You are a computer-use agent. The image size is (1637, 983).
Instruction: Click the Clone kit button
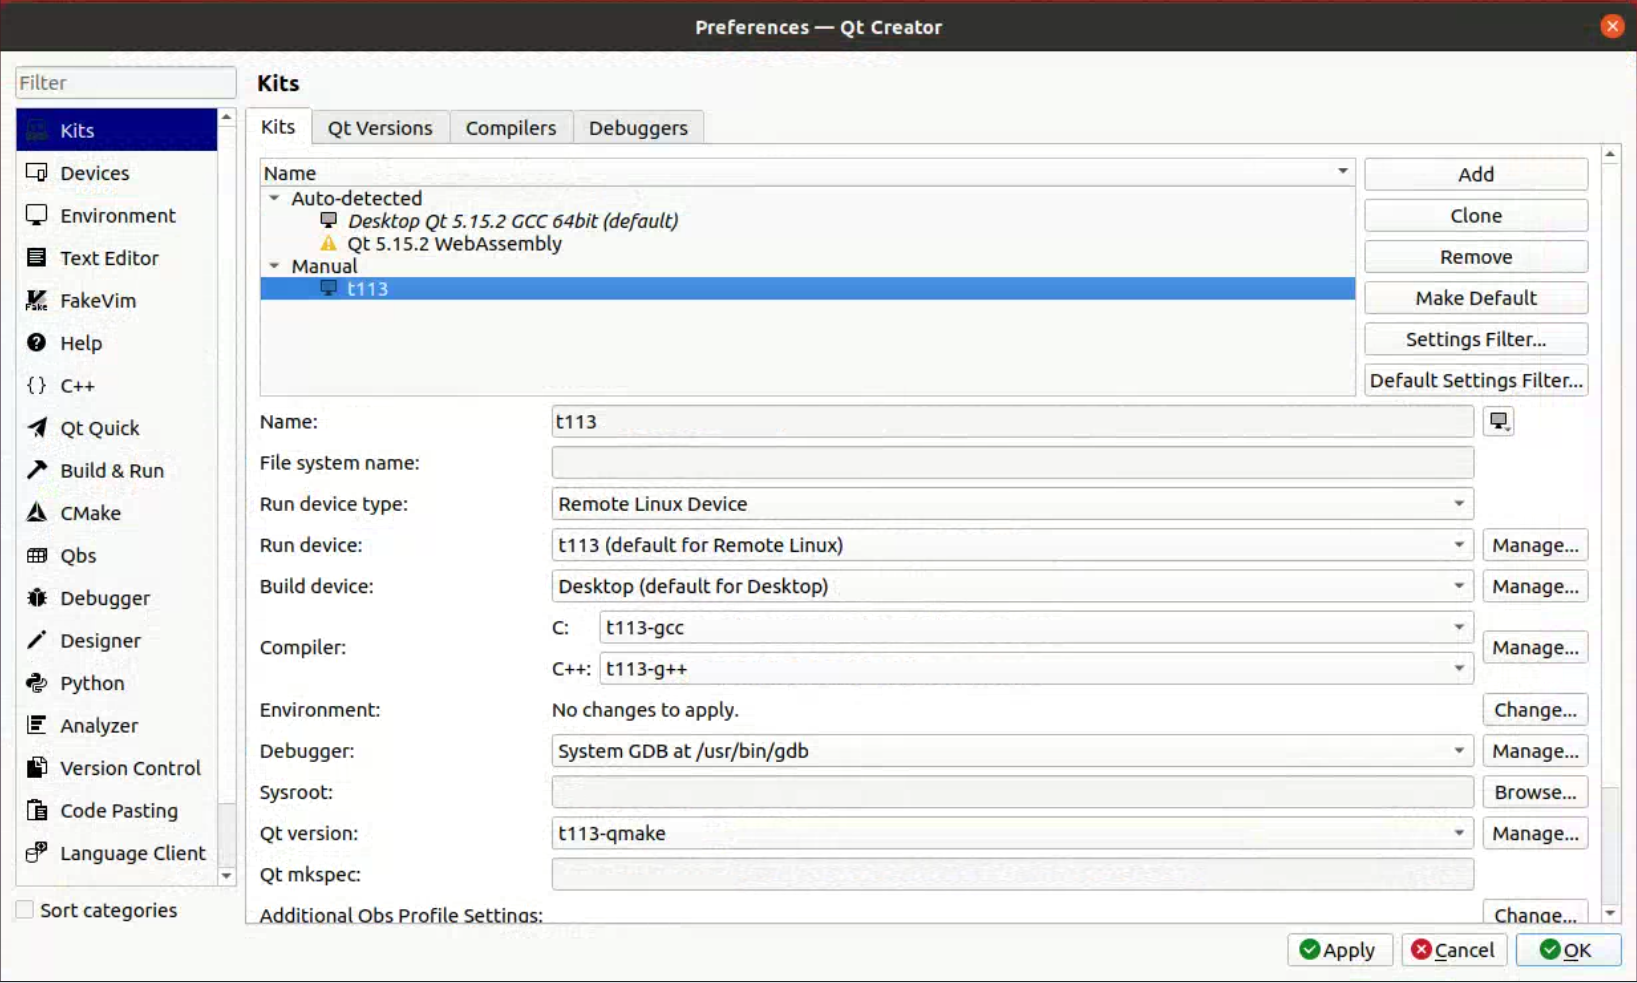(x=1476, y=215)
